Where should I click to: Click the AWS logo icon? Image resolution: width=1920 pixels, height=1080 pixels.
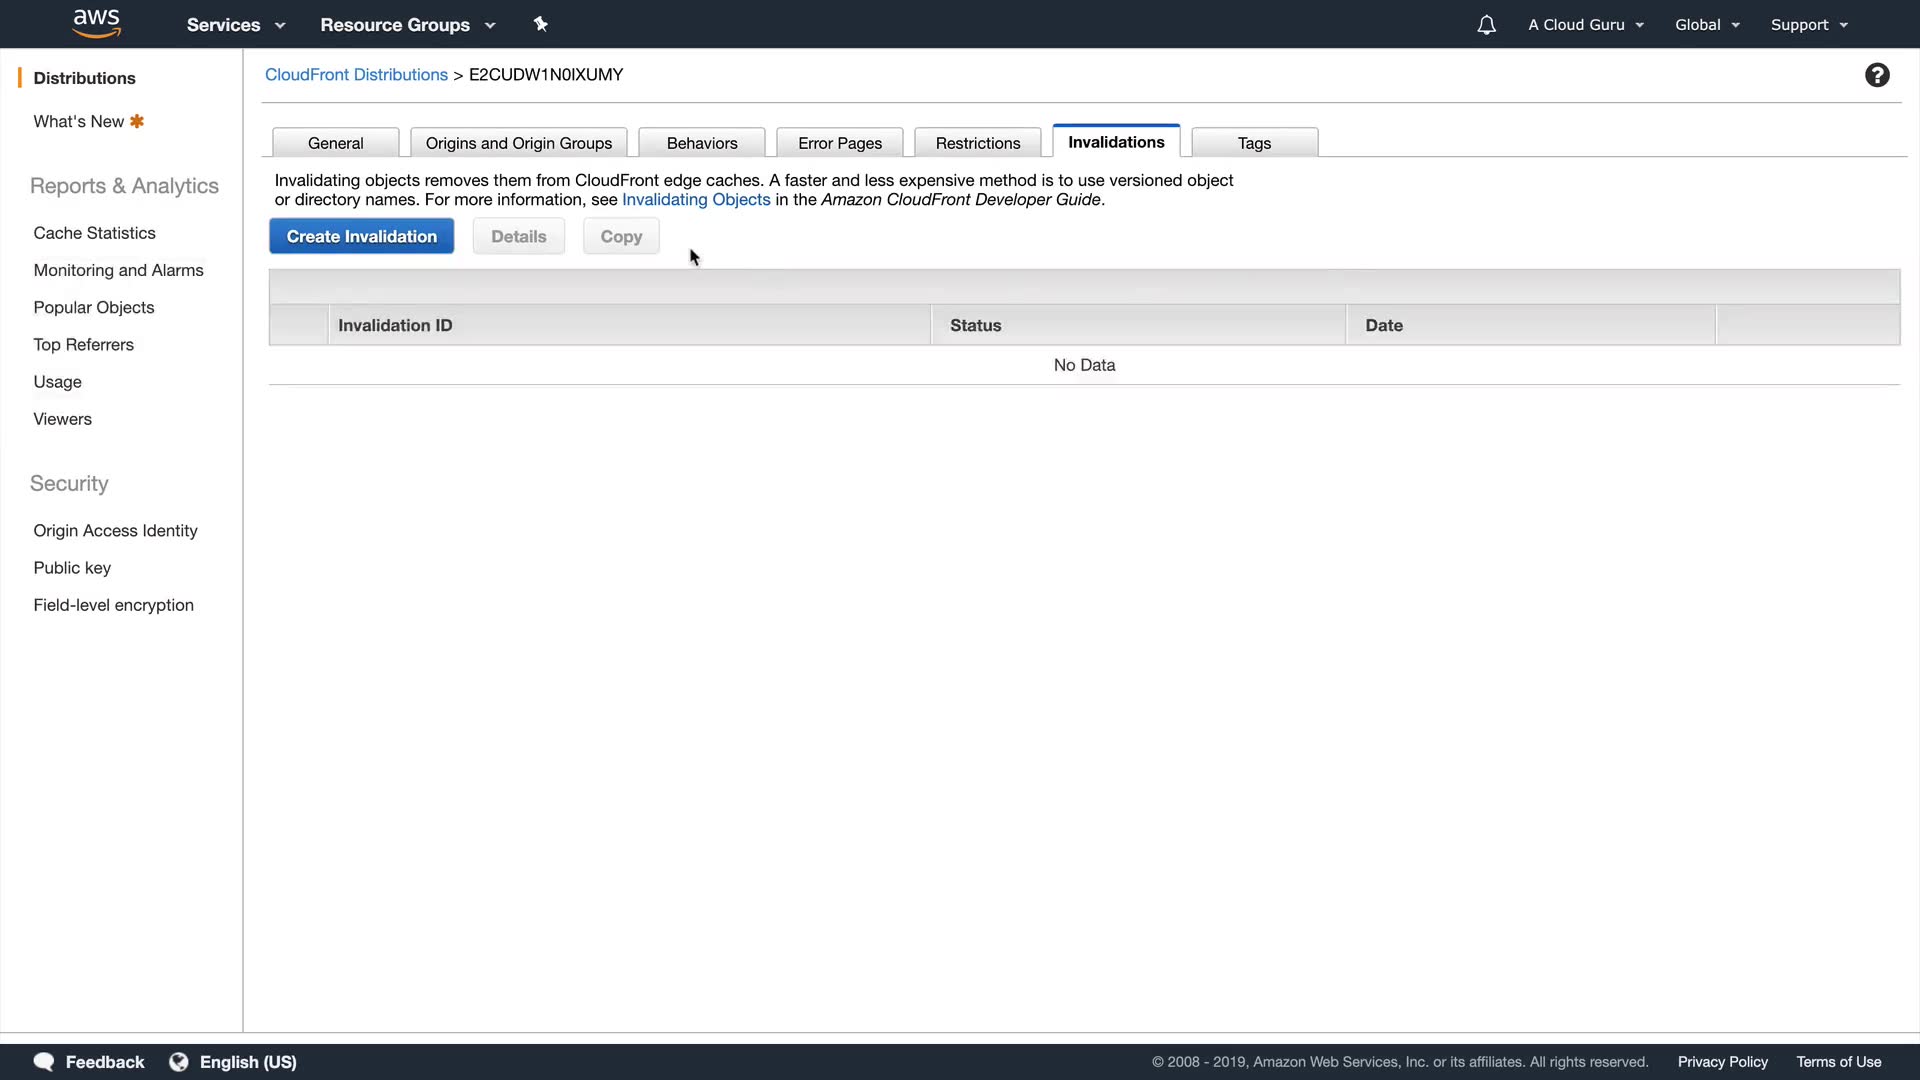96,23
